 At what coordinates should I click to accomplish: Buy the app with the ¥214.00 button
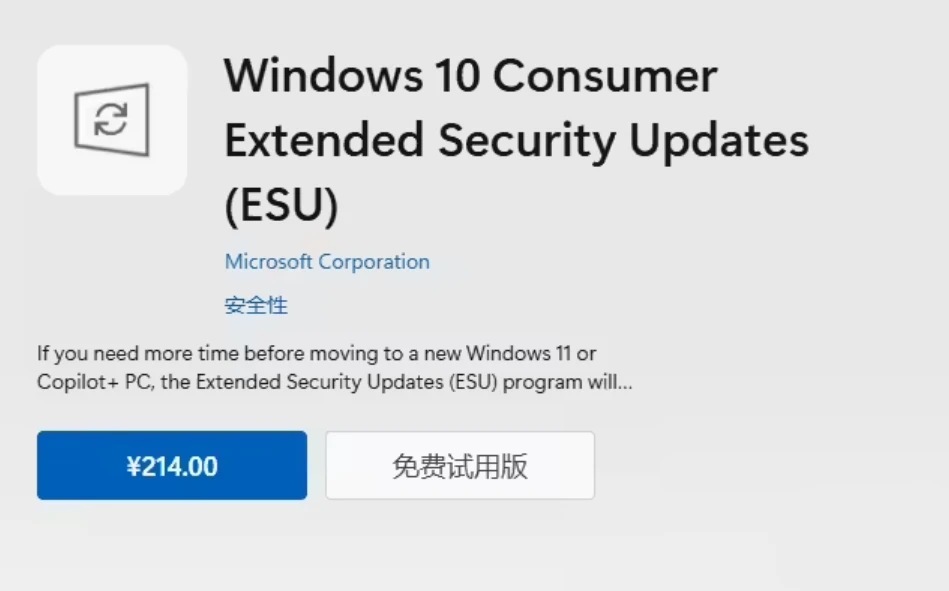pos(172,466)
